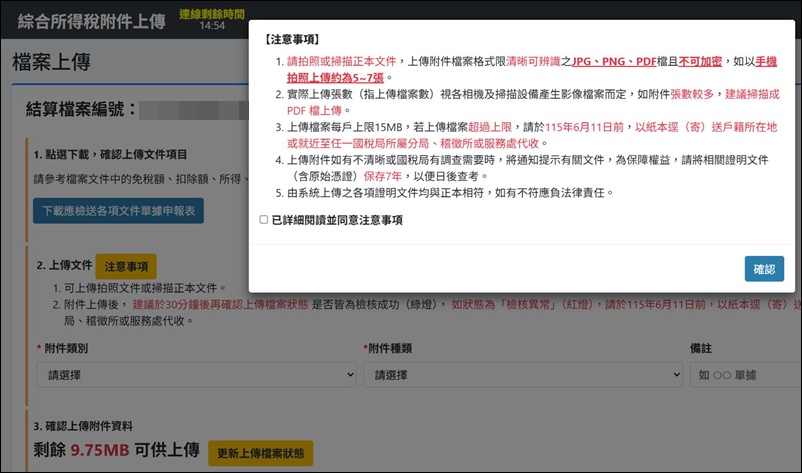802x473 pixels.
Task: Click the 檔案上傳 page heading
Action: click(x=52, y=62)
